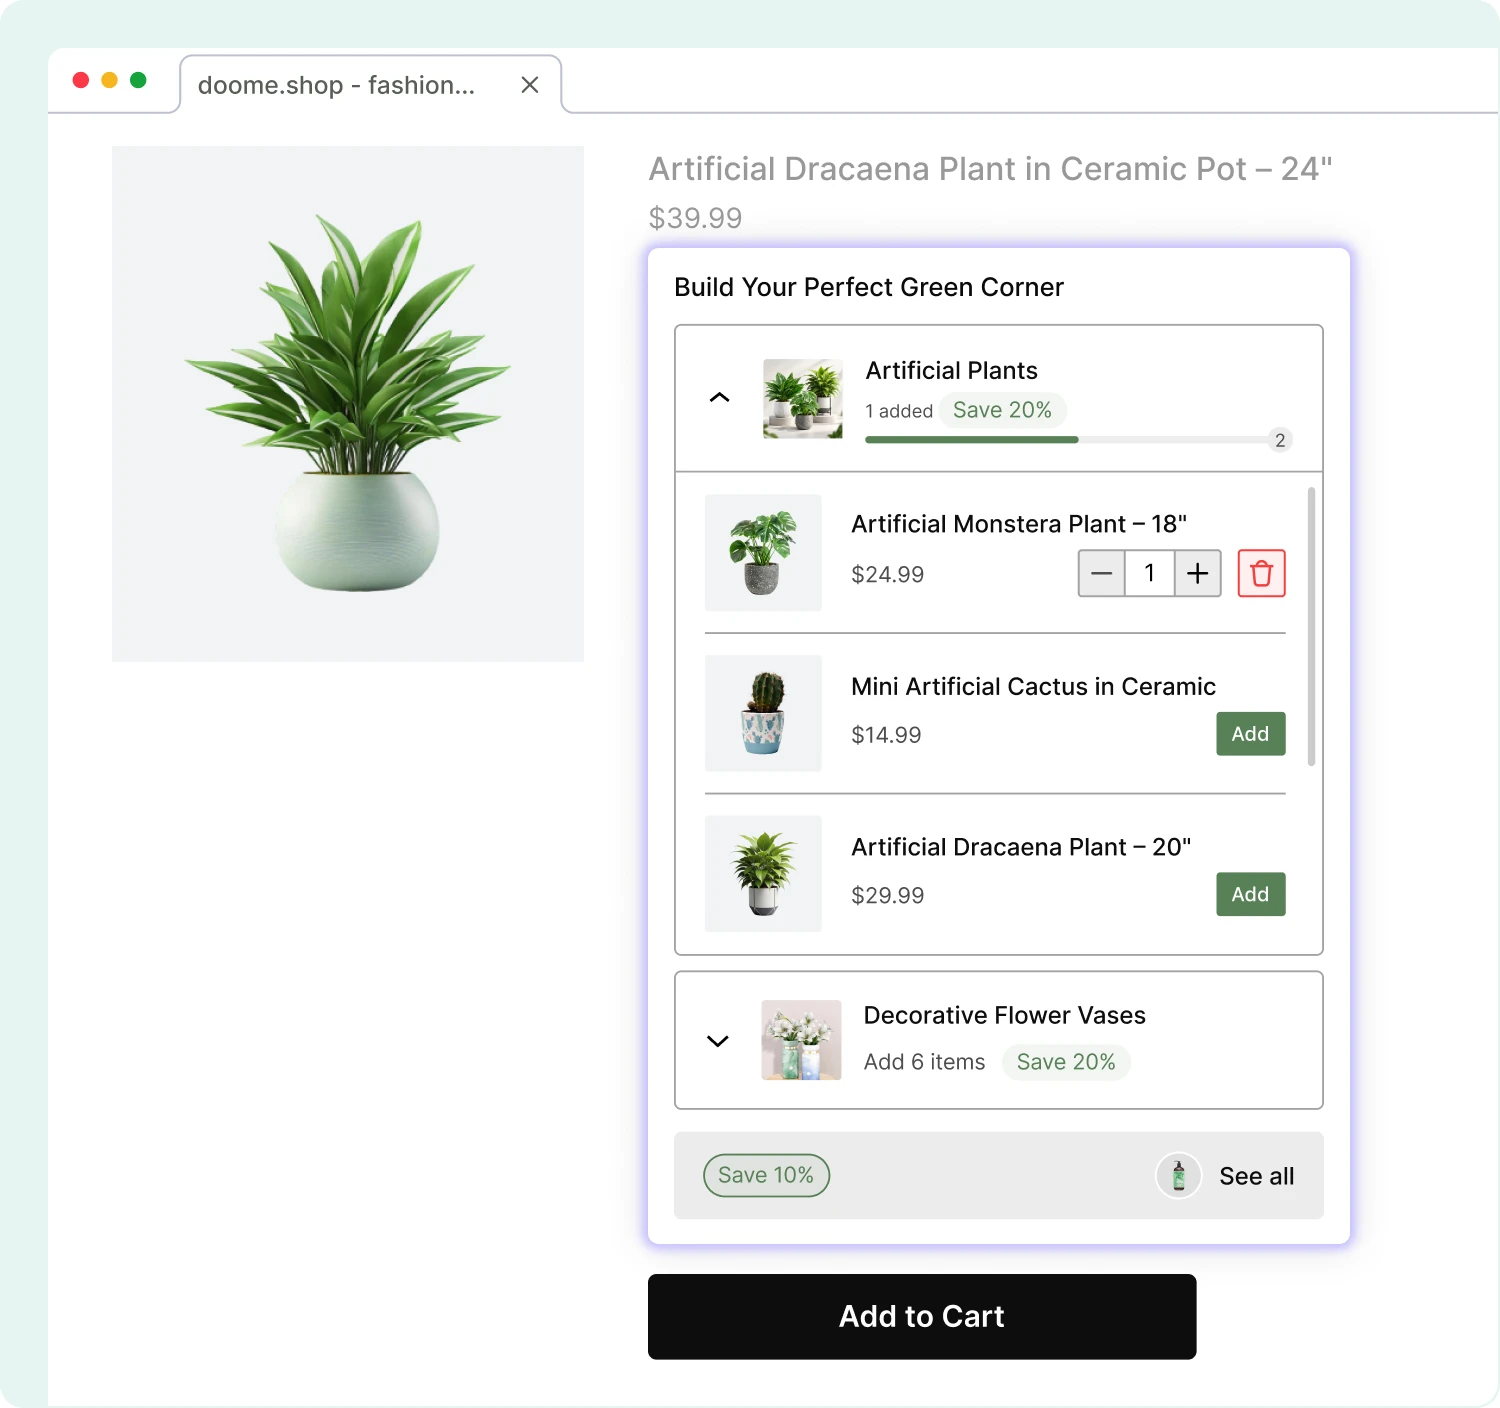1500x1408 pixels.
Task: Click the Artificial Monstera Plant – 18" title
Action: 1019,524
